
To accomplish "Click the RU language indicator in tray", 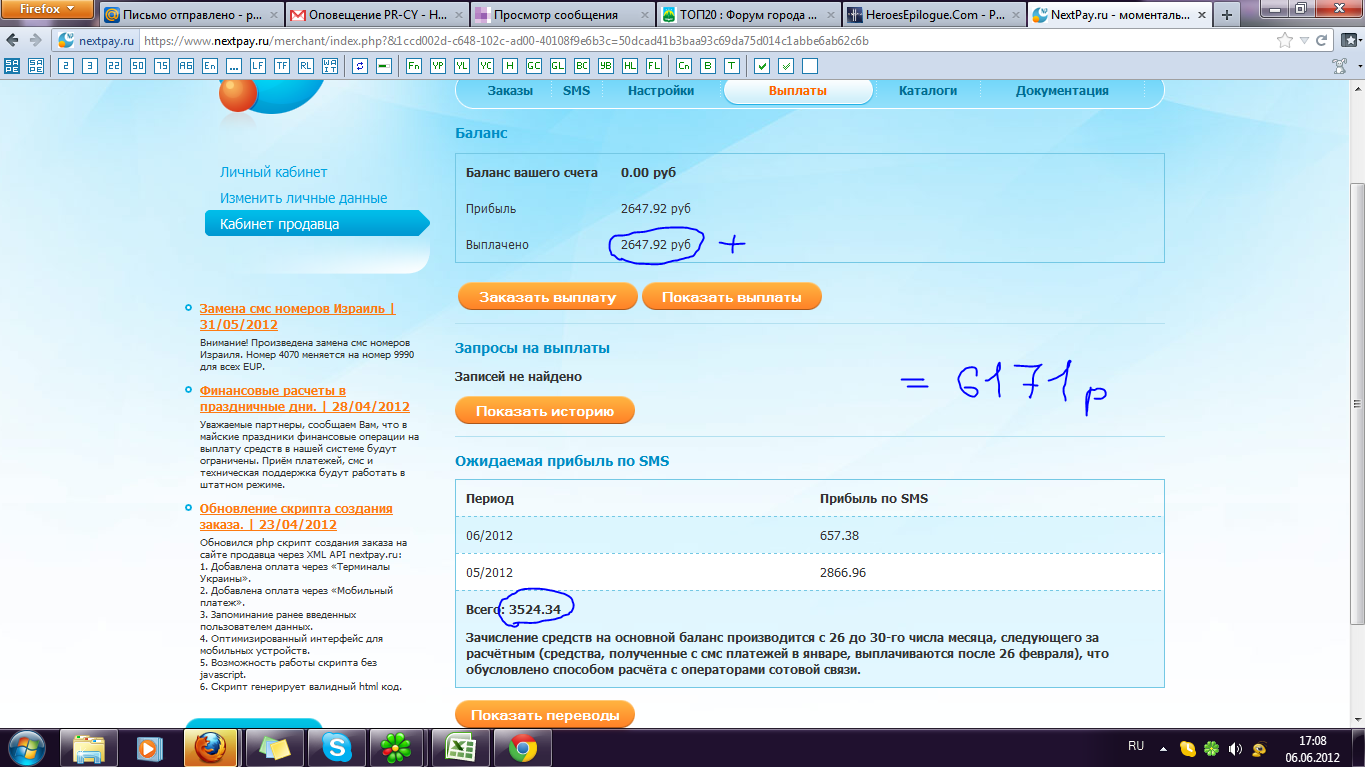I will (x=1136, y=747).
